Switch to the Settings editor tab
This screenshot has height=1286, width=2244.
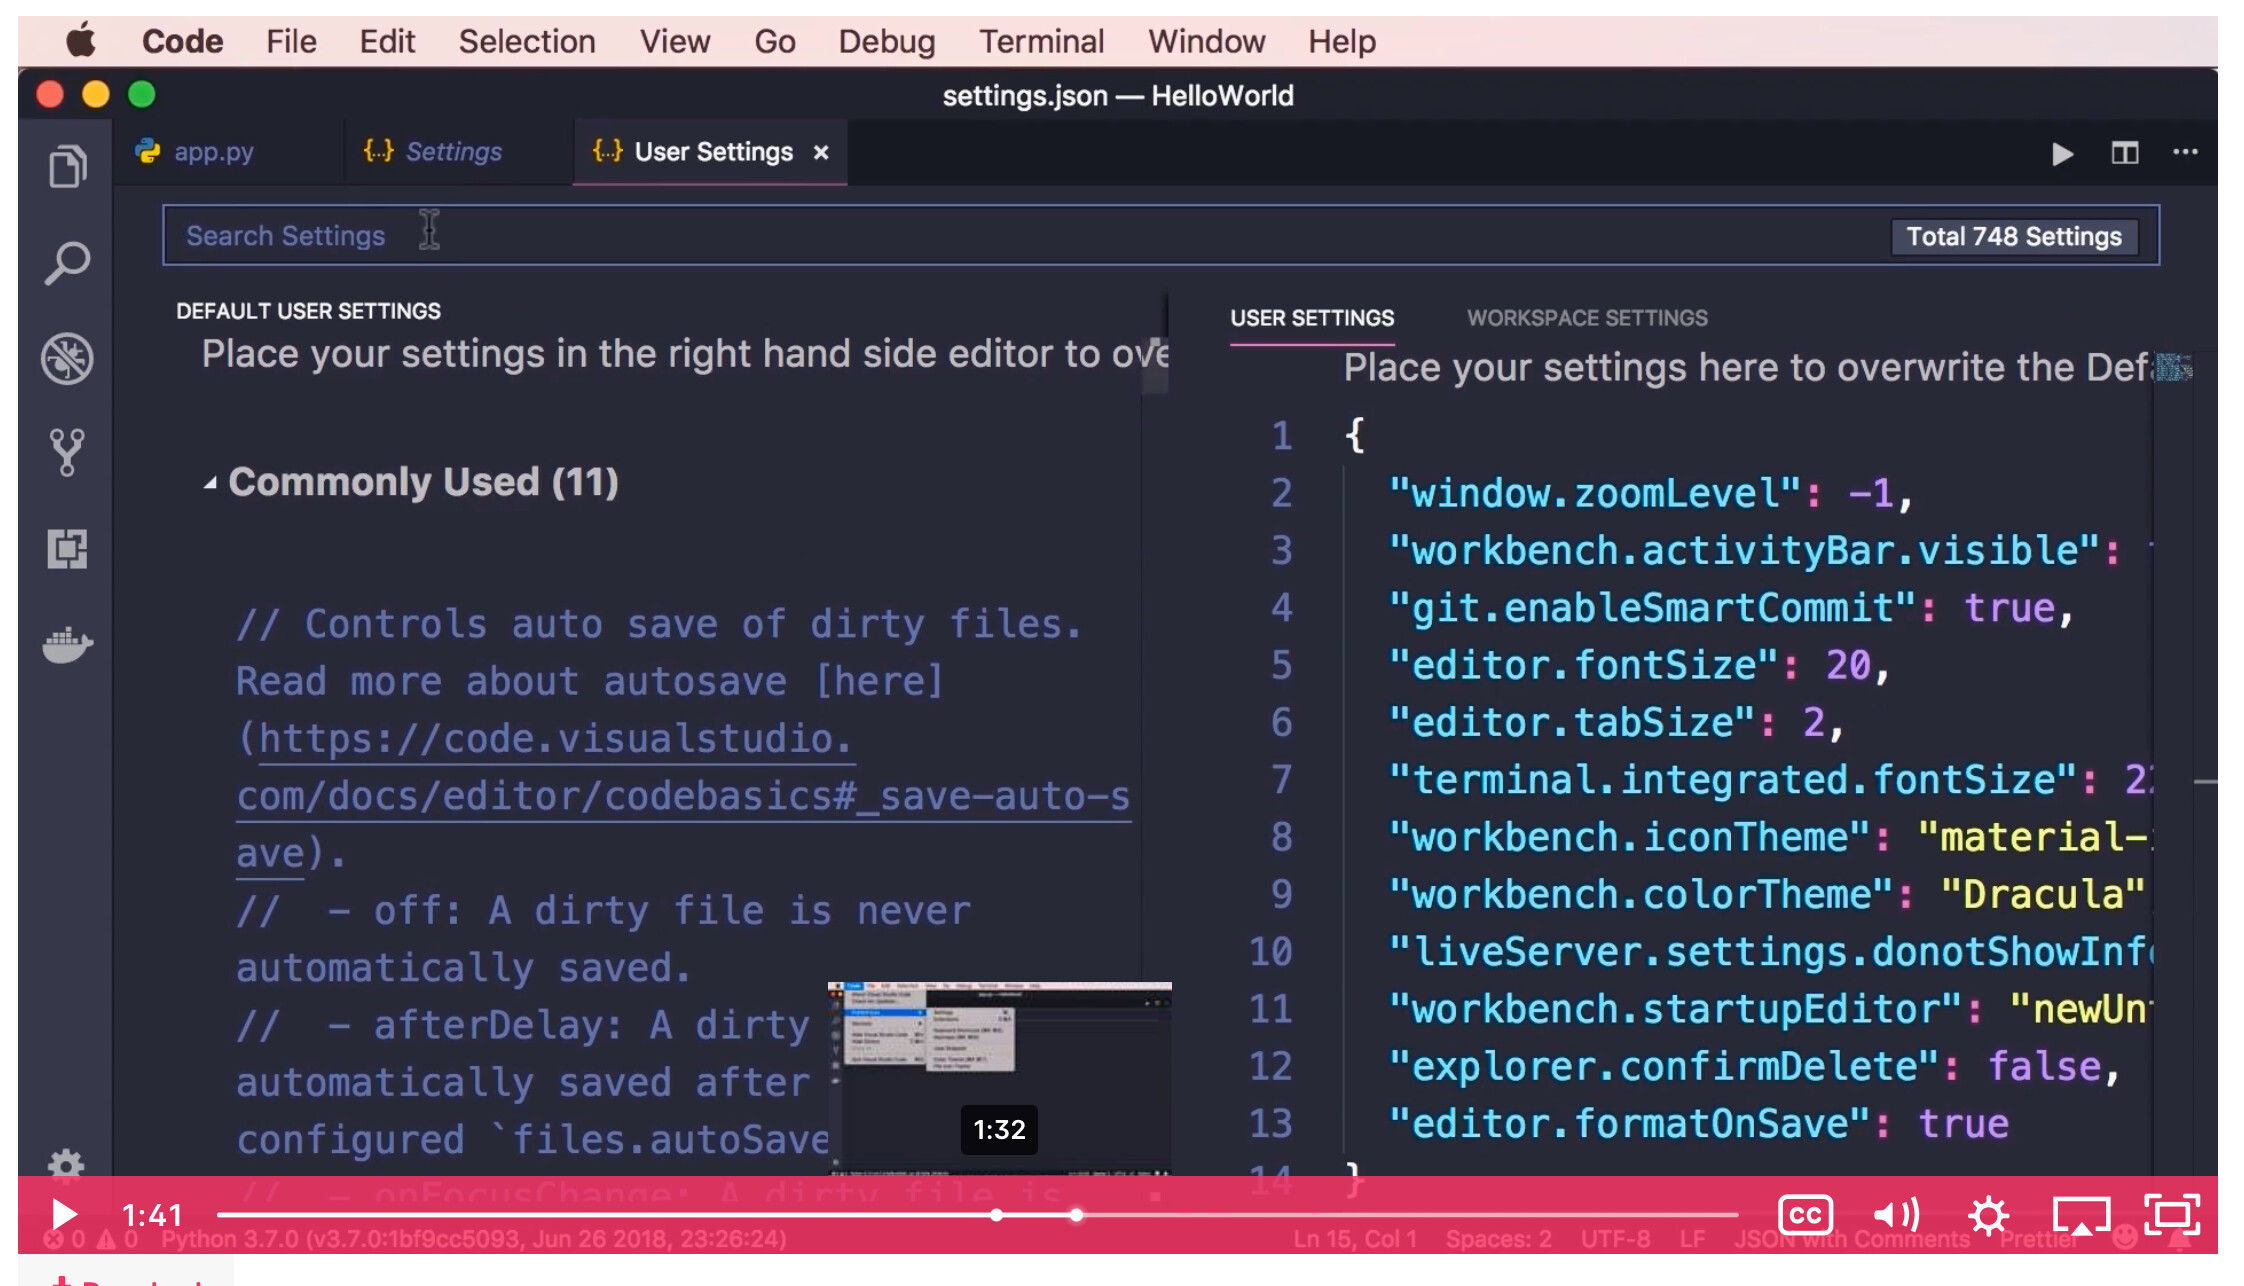point(453,152)
